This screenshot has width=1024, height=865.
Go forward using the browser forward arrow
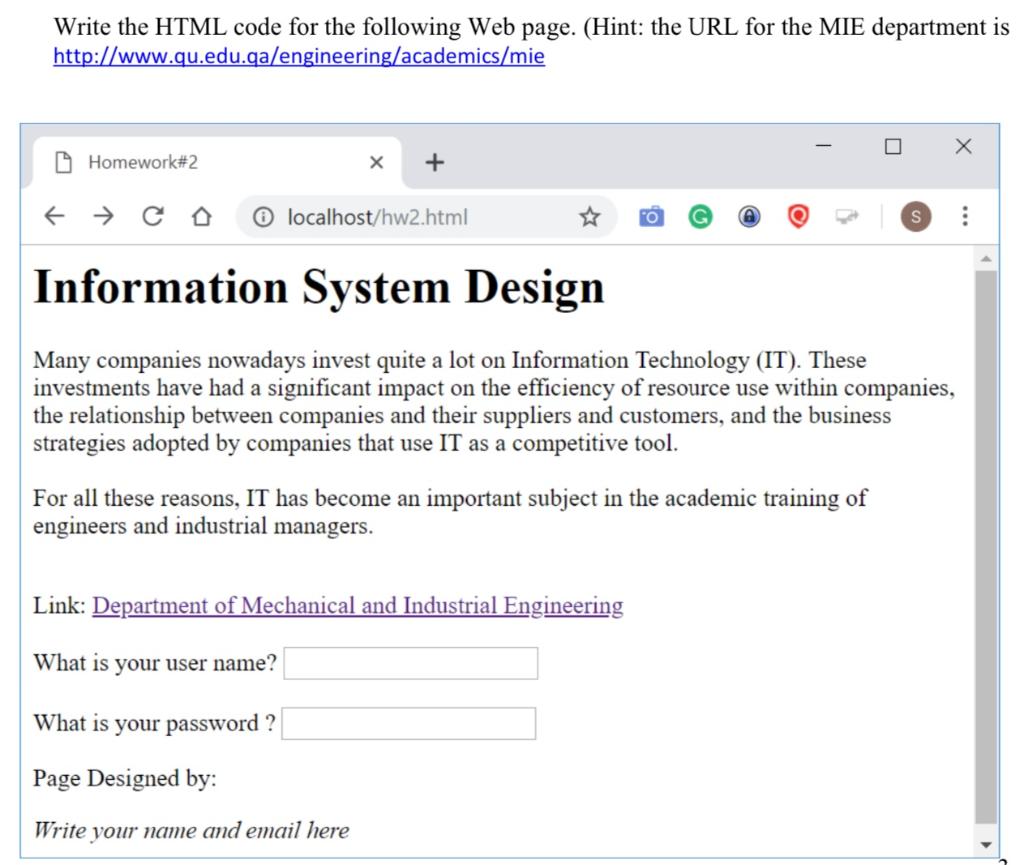pyautogui.click(x=103, y=216)
